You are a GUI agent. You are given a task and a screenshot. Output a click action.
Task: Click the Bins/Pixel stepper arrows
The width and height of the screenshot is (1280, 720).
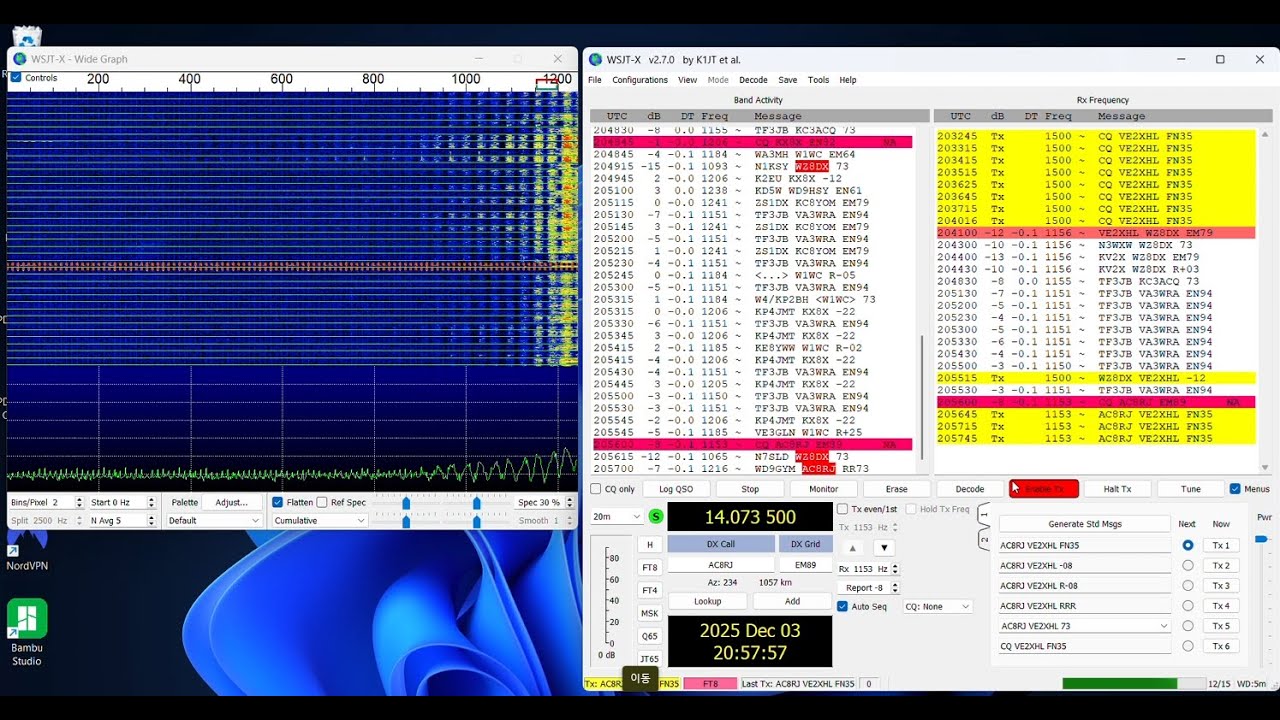(x=80, y=502)
